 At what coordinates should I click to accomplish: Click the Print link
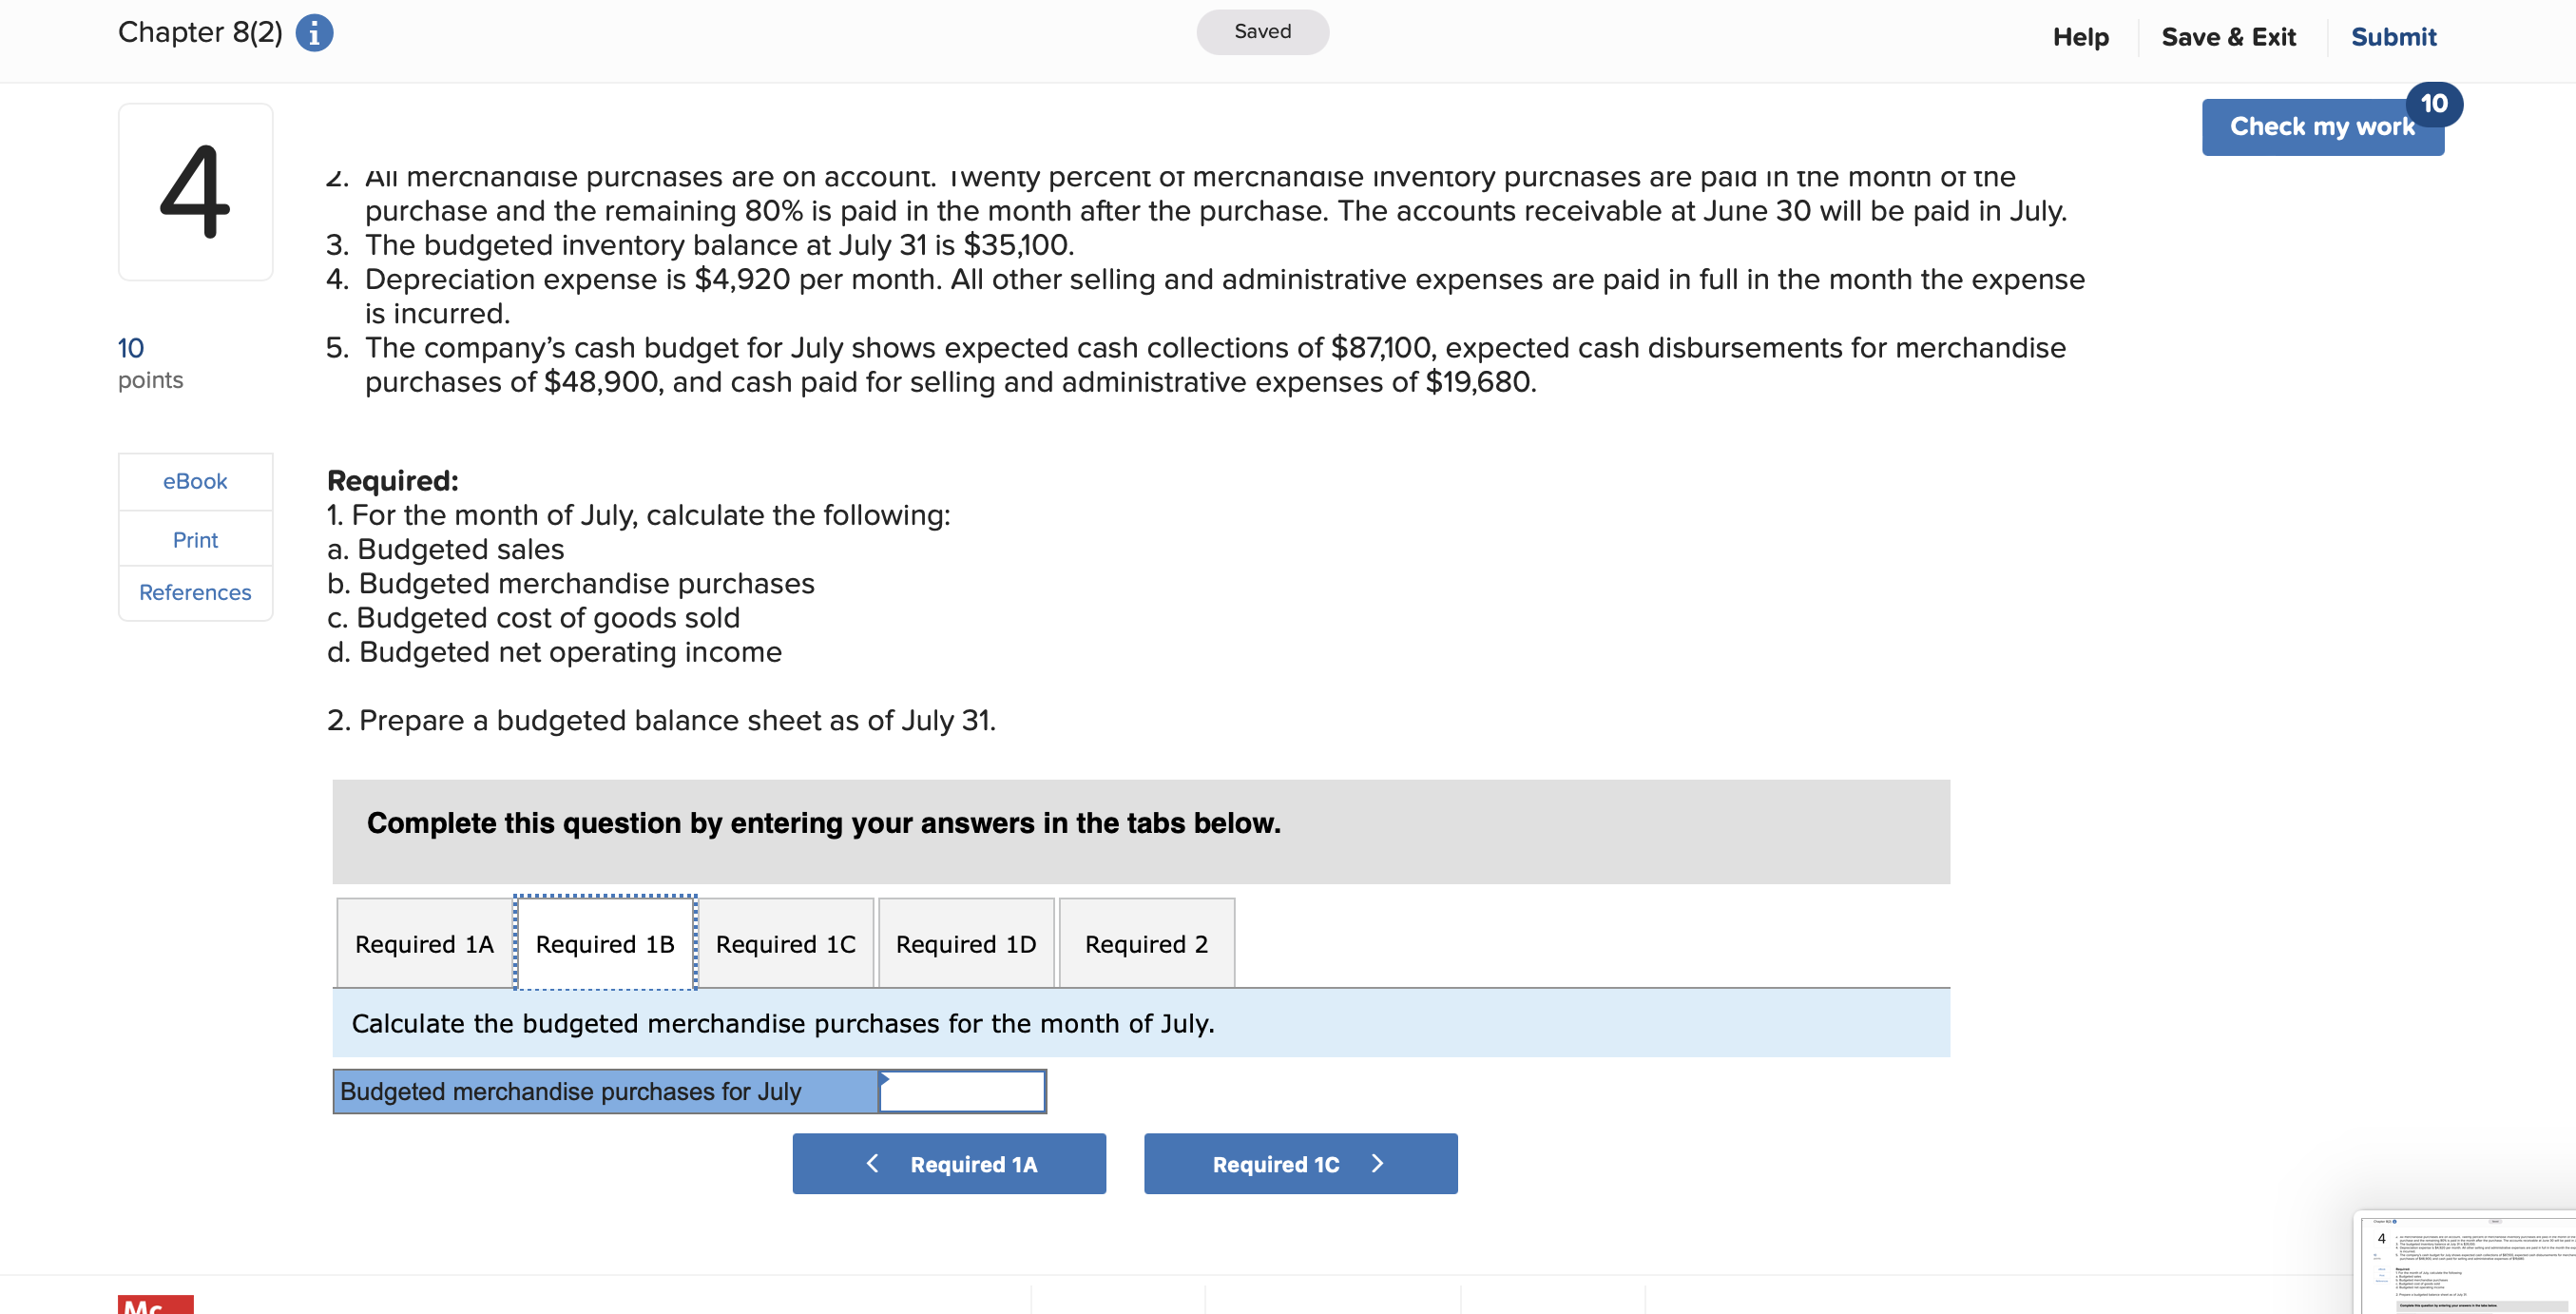(x=195, y=539)
